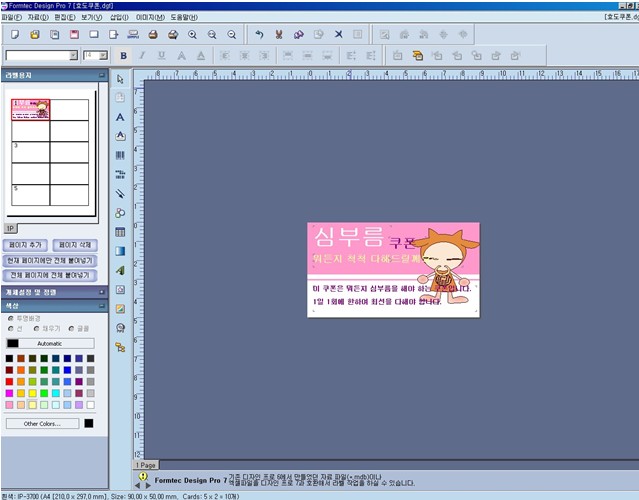Click the 페이지 추가 button

(x=25, y=245)
